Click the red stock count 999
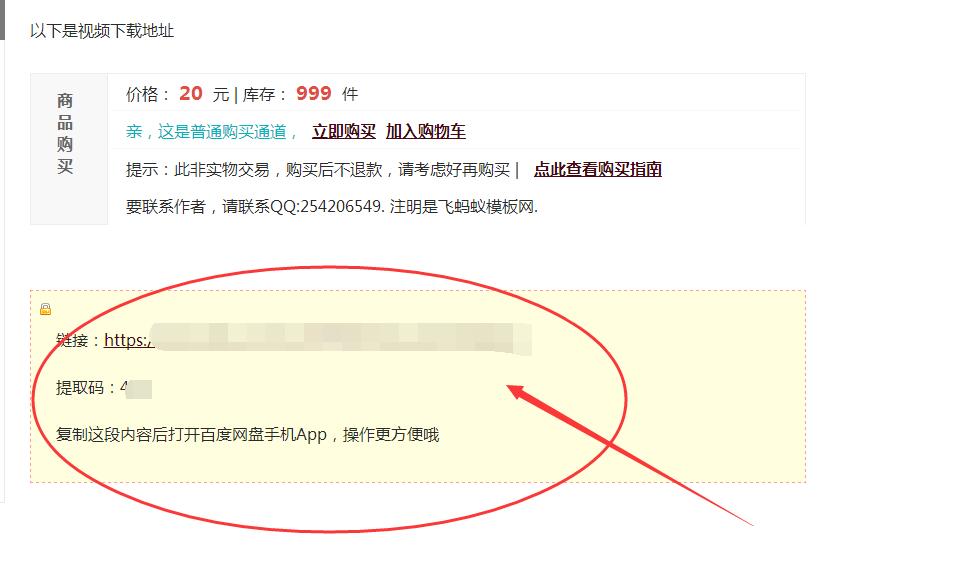This screenshot has width=968, height=567. (x=314, y=94)
